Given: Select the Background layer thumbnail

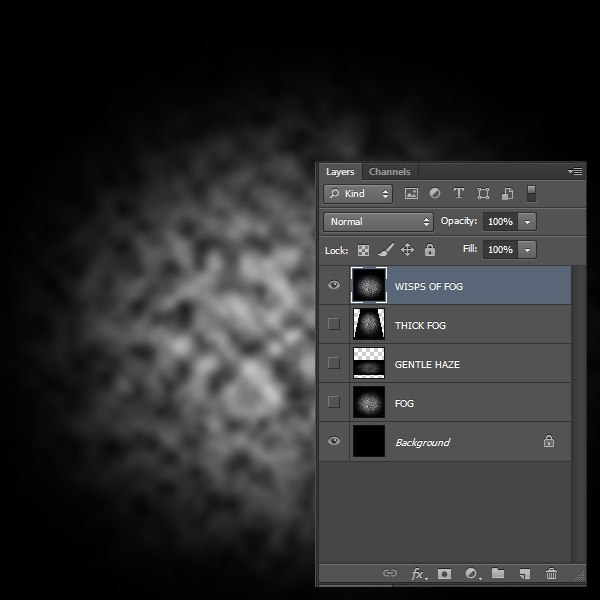Looking at the screenshot, I should [x=369, y=442].
